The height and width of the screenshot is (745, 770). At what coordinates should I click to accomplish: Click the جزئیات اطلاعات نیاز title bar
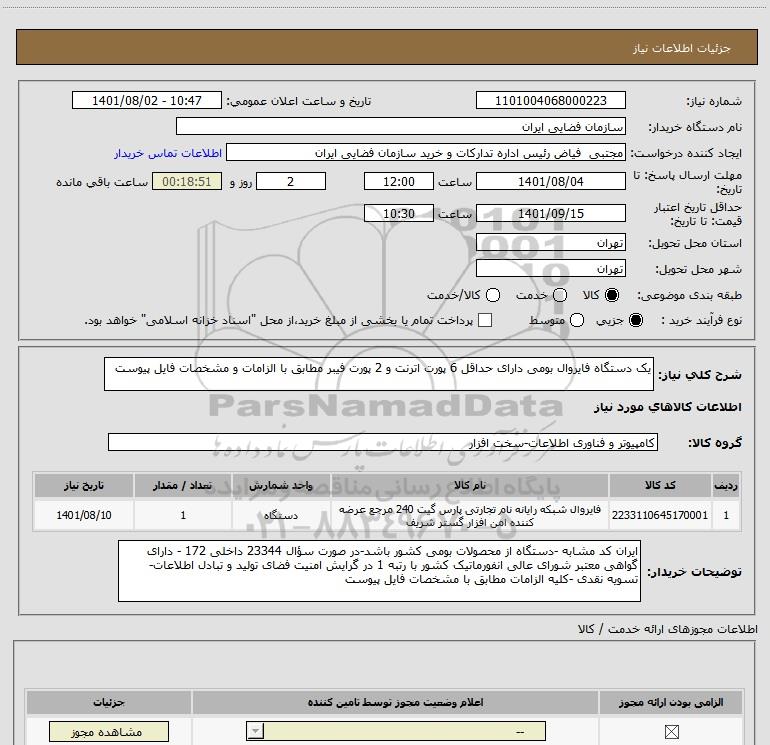click(x=386, y=47)
